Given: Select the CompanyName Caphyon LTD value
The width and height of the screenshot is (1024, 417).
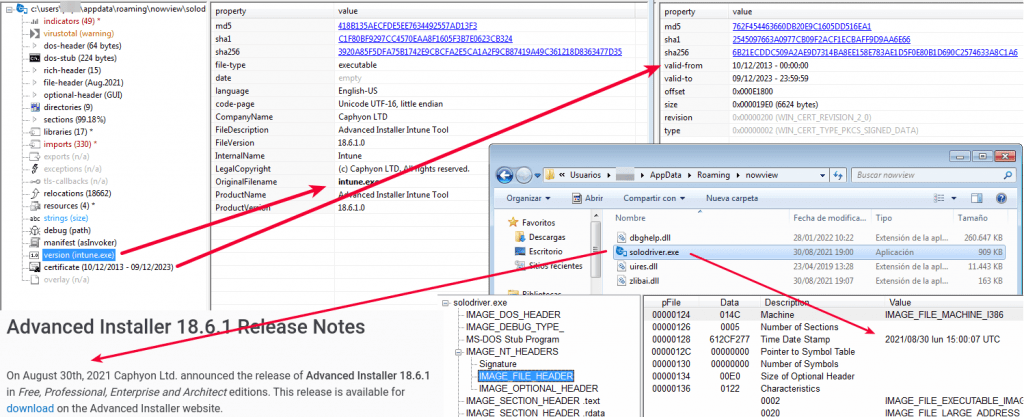Looking at the screenshot, I should (x=361, y=117).
